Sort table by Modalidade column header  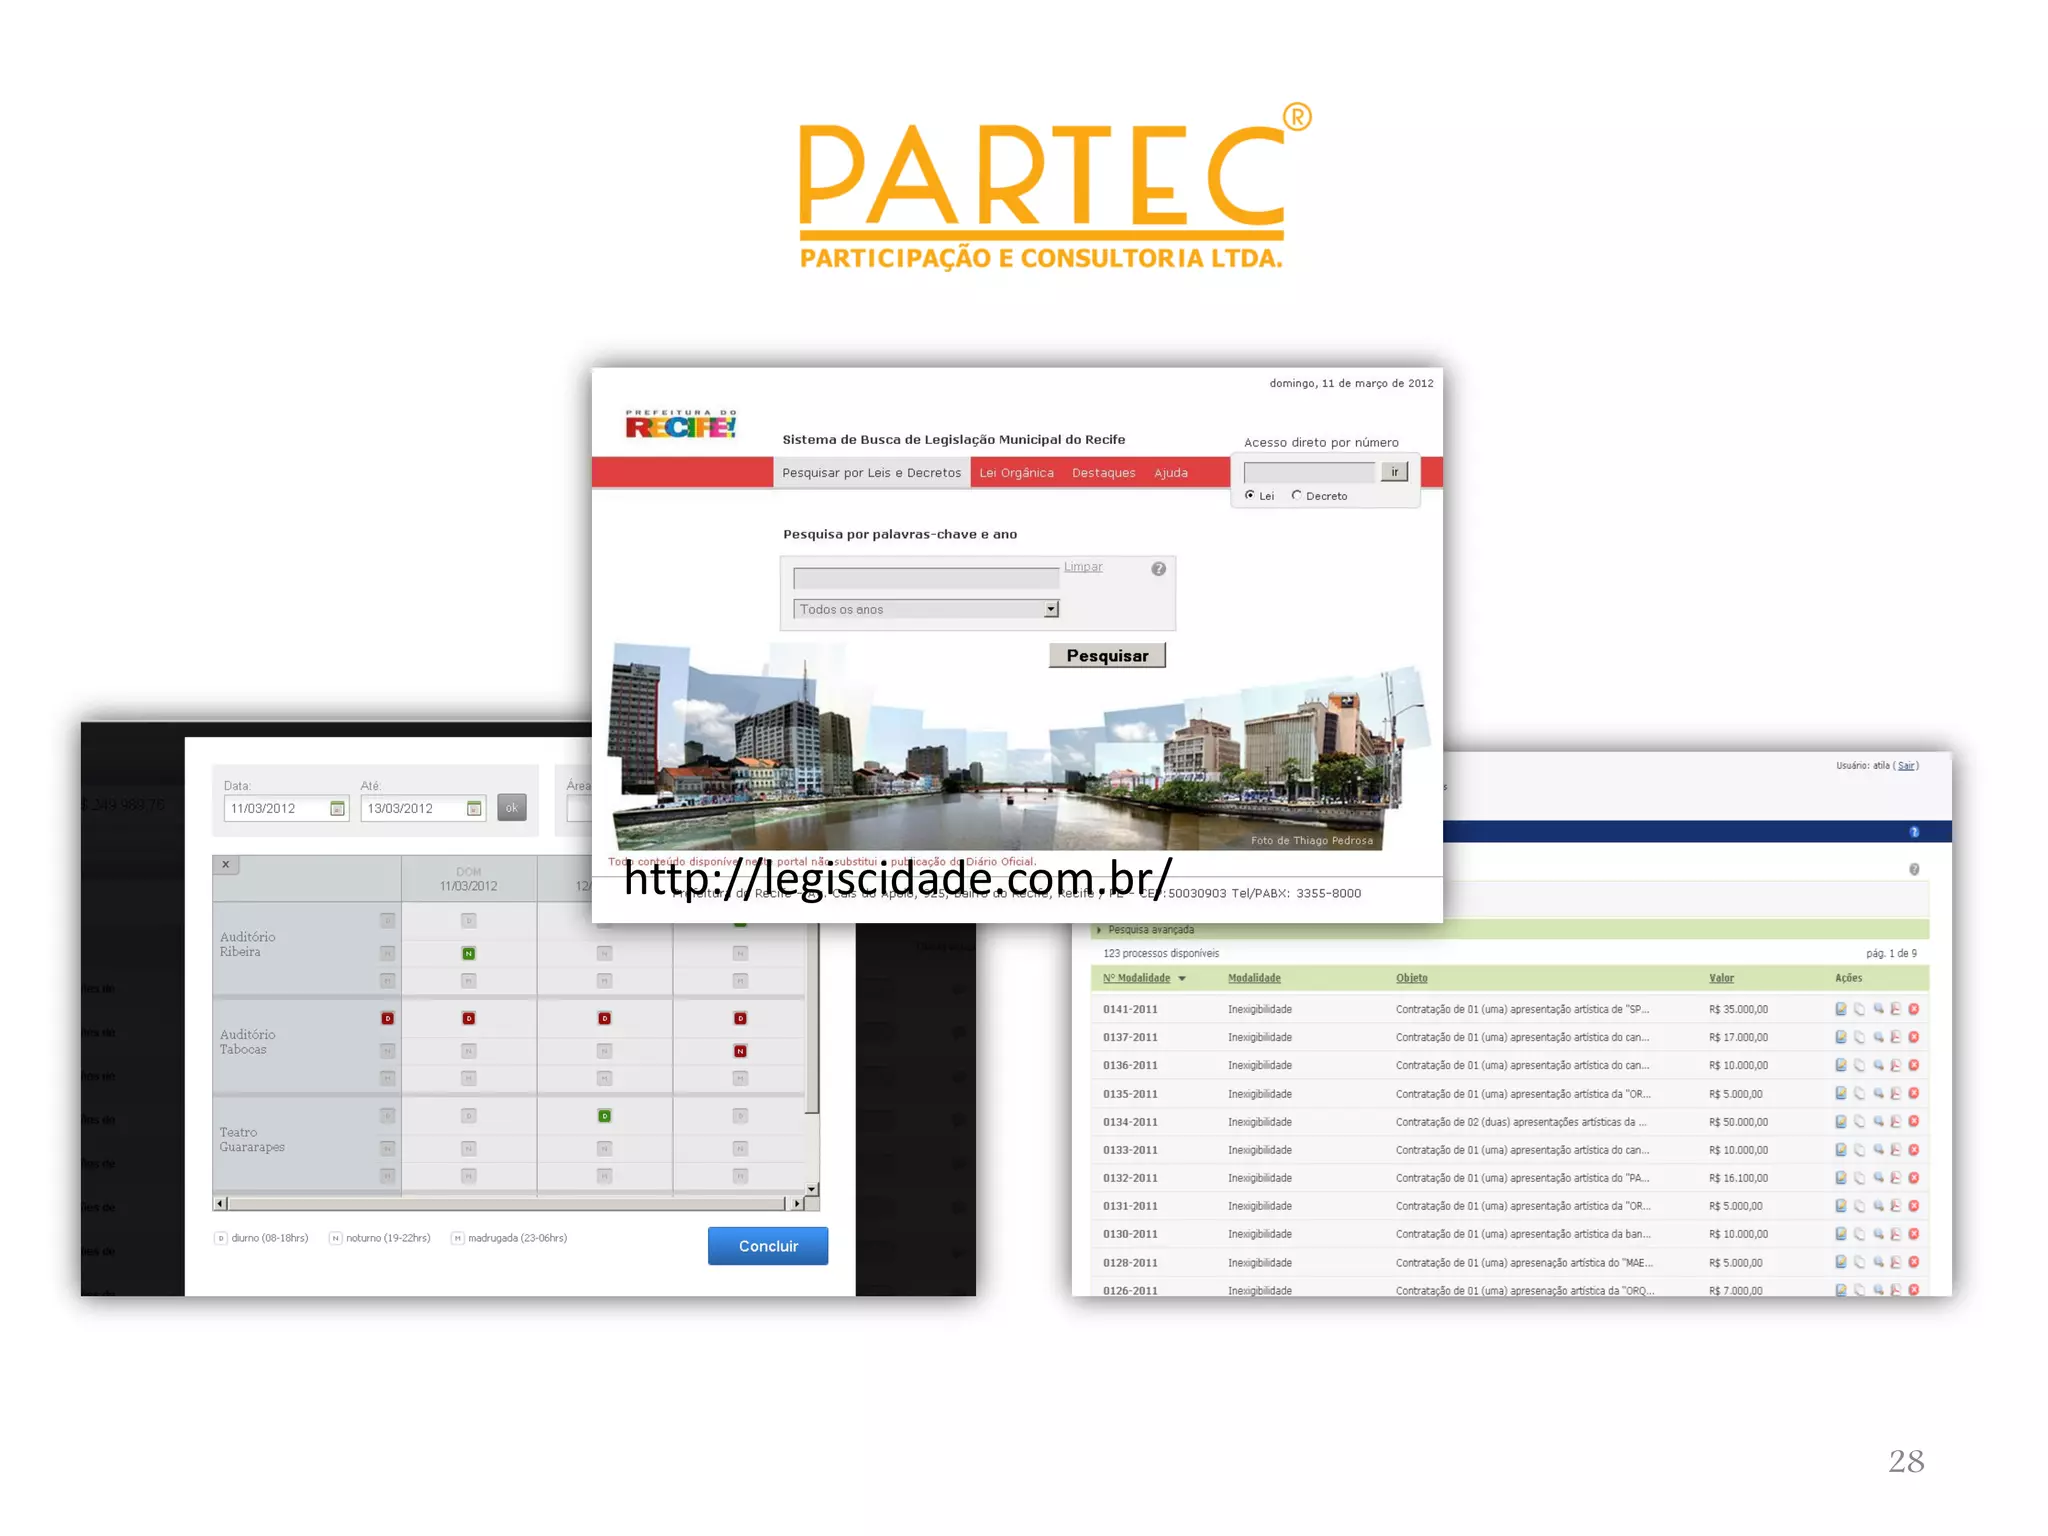(1254, 978)
